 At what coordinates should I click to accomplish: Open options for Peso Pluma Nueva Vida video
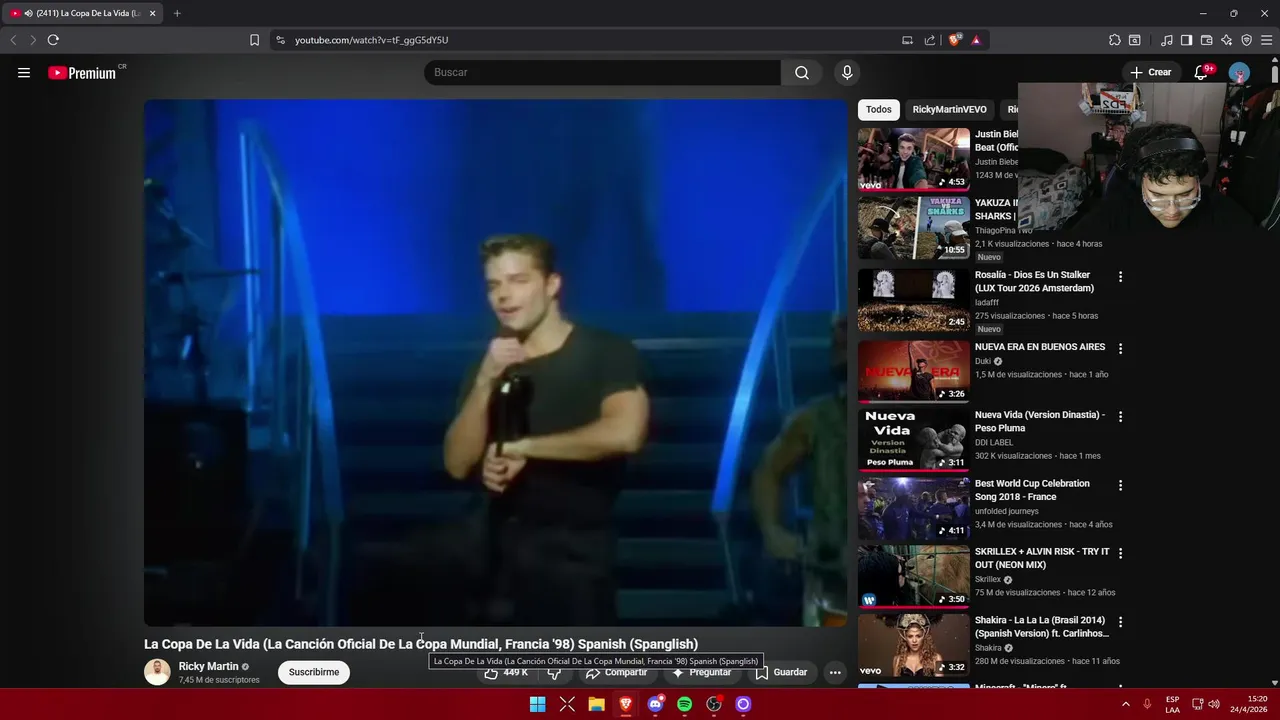[x=1120, y=416]
